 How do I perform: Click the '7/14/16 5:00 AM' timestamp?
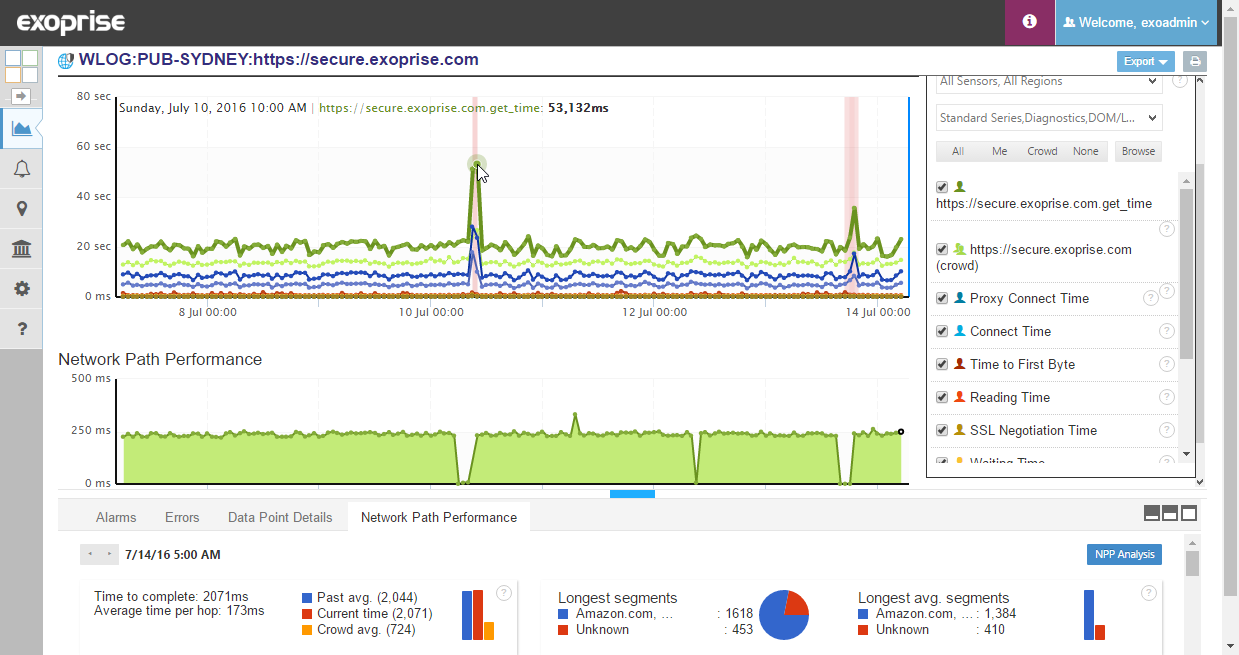click(173, 554)
